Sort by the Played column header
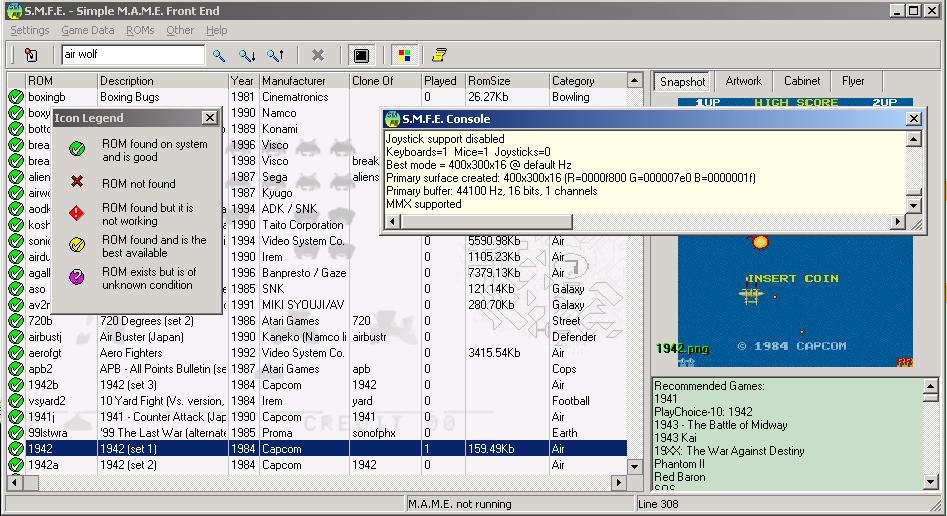 pos(443,80)
